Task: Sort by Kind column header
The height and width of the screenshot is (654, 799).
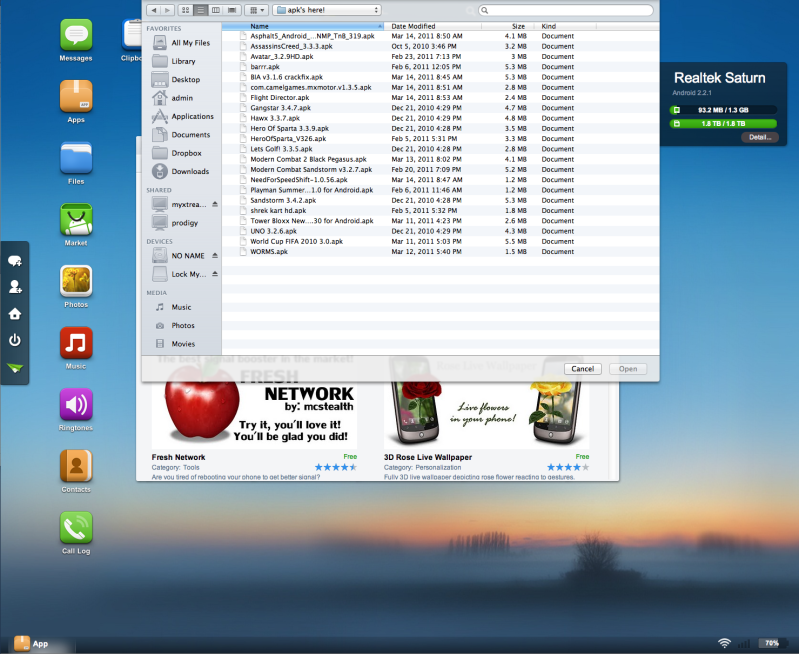Action: 565,26
